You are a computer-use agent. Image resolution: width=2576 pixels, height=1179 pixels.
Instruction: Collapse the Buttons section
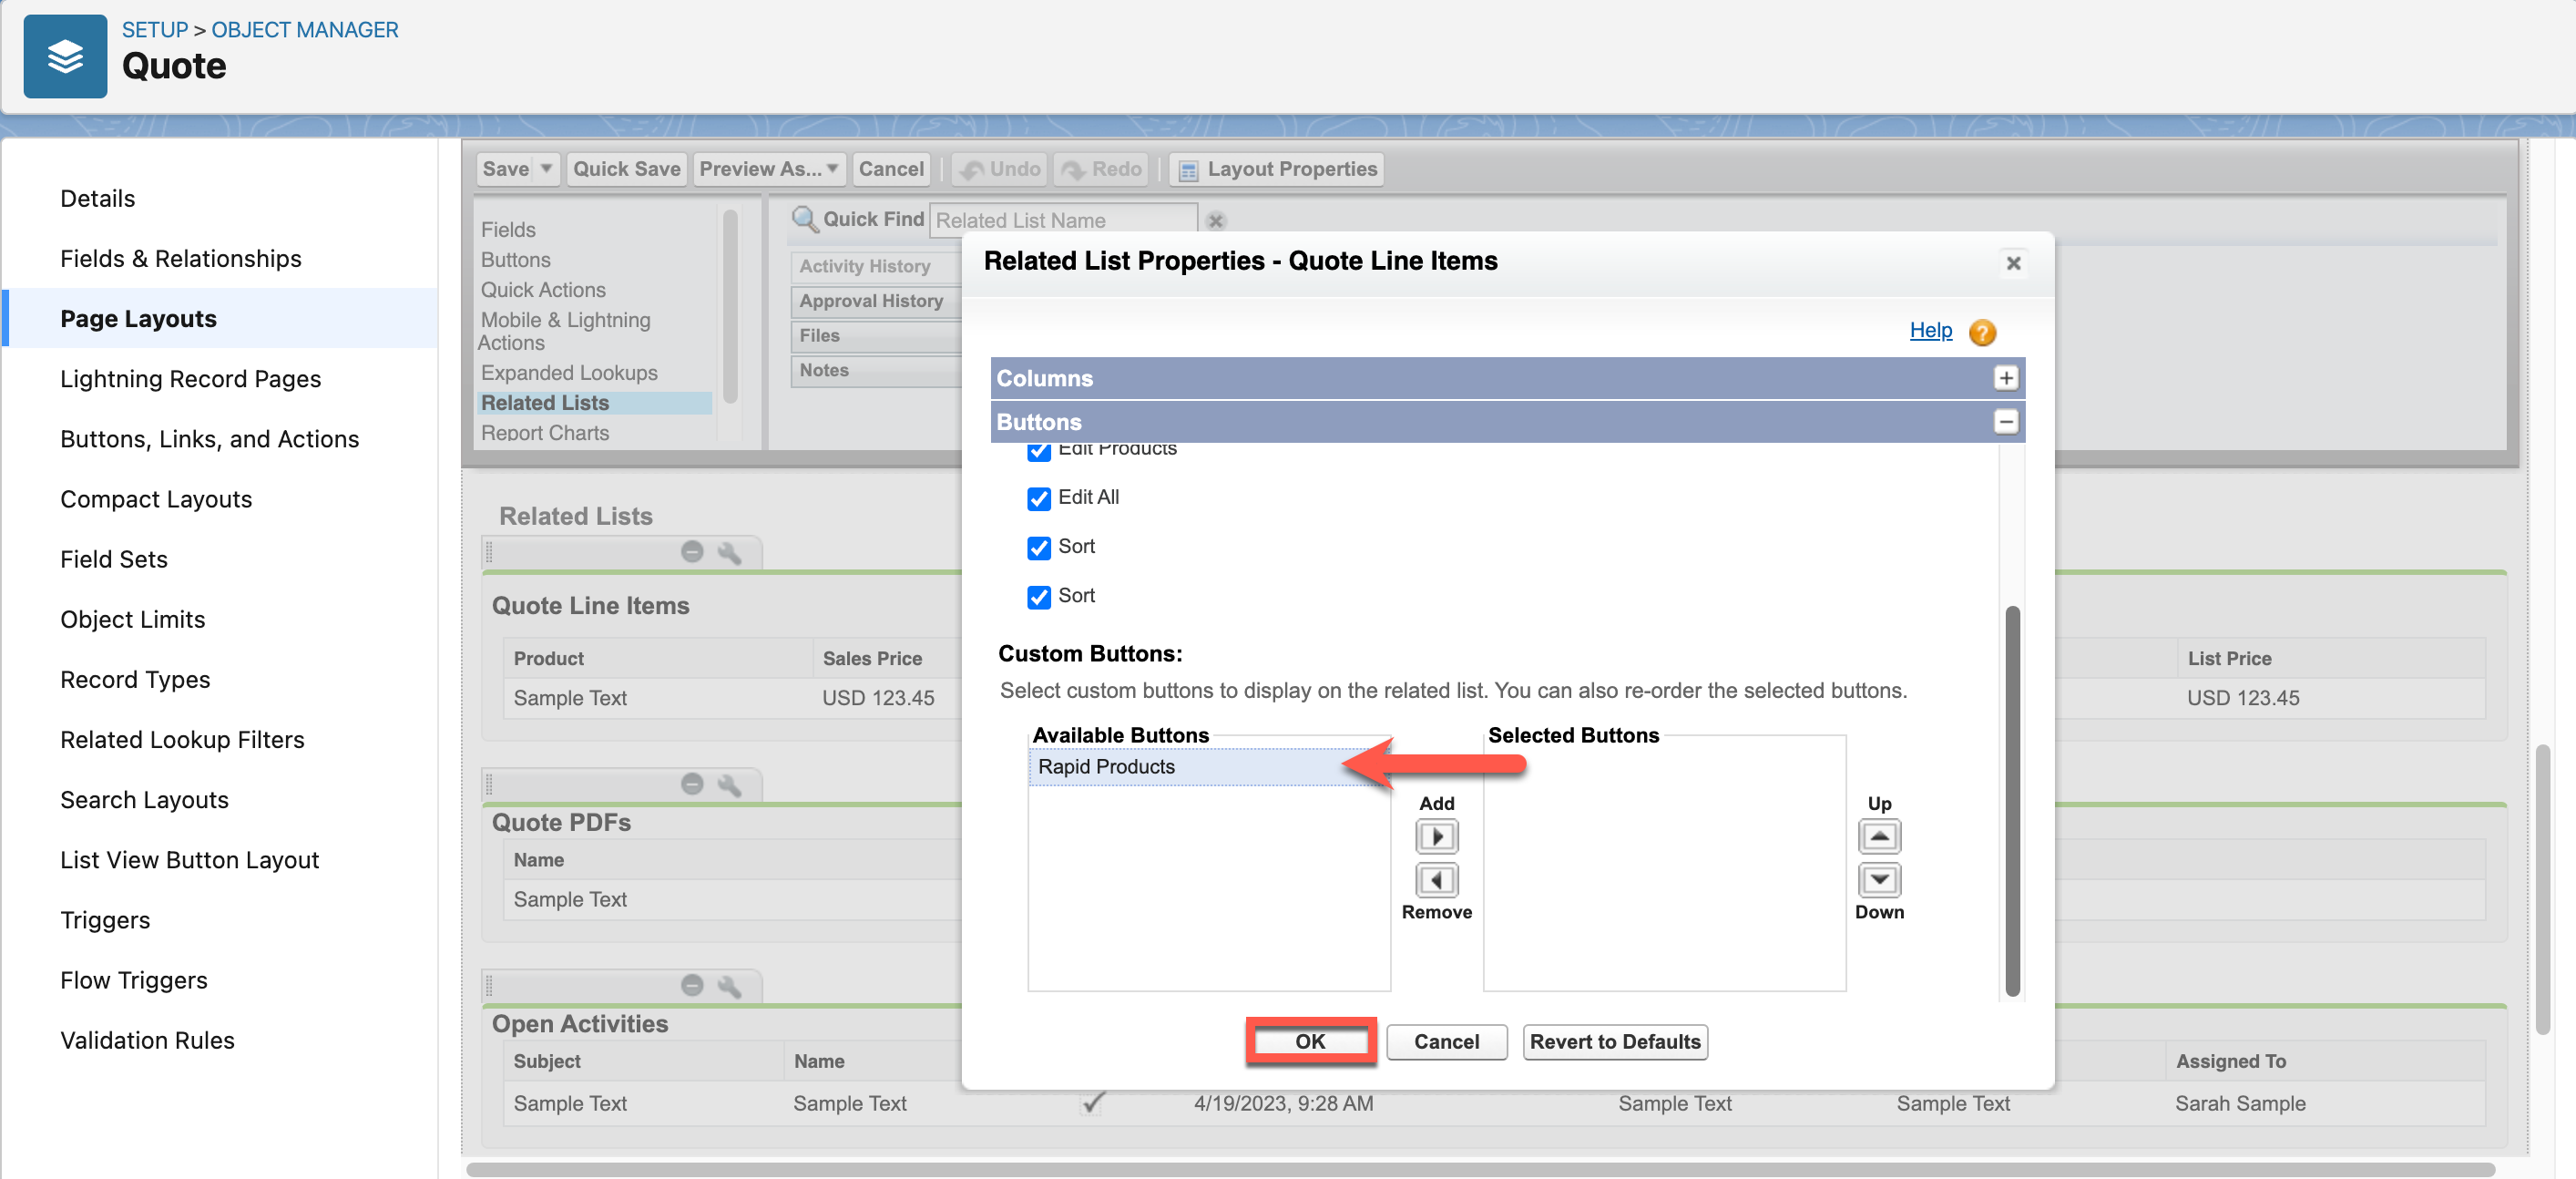pyautogui.click(x=2005, y=421)
